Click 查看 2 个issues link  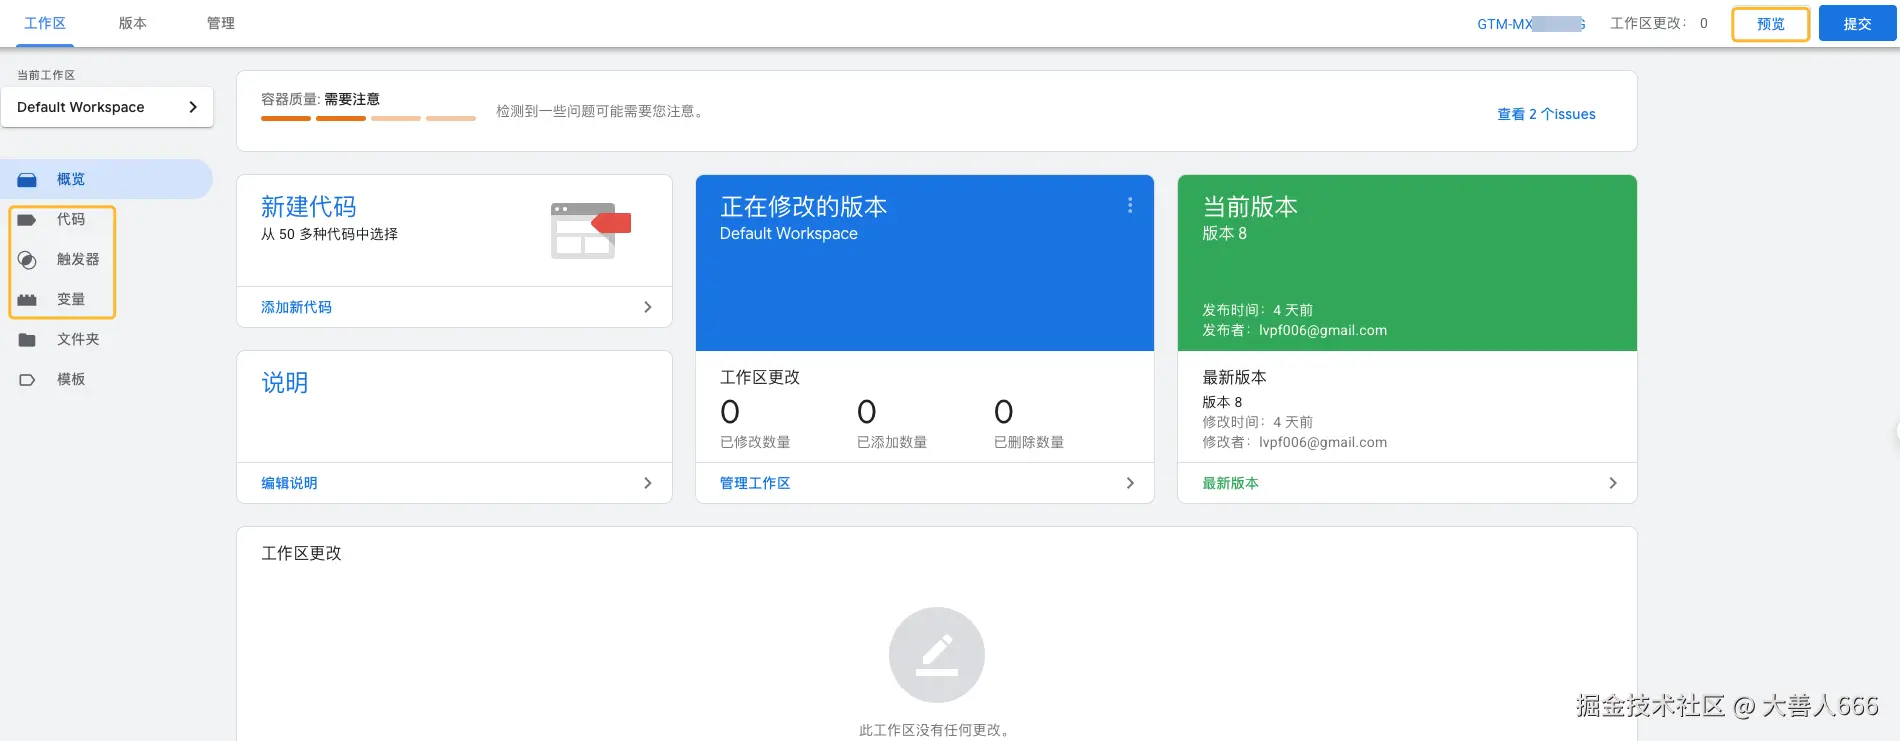(x=1546, y=114)
